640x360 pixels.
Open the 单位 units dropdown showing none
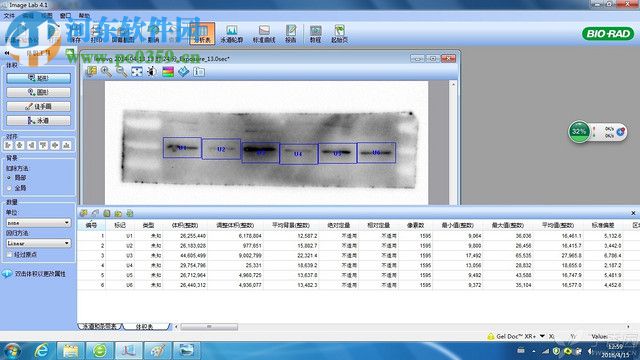click(x=38, y=223)
